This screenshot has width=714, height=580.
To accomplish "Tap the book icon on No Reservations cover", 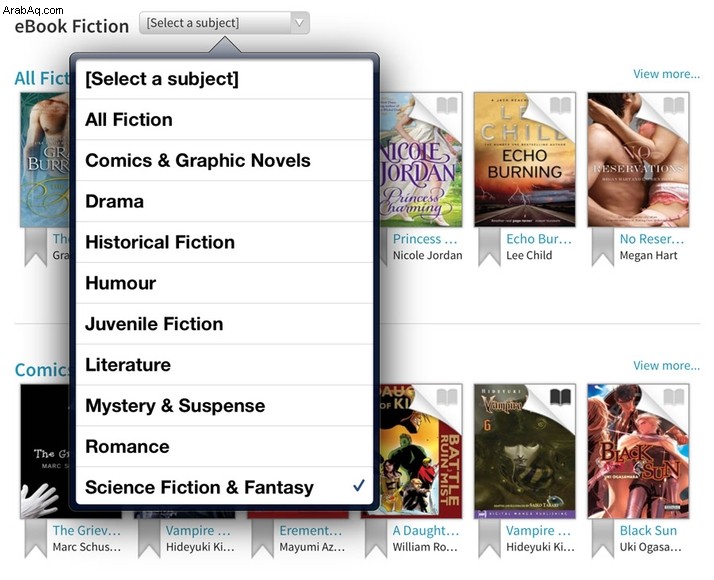I will pyautogui.click(x=673, y=105).
